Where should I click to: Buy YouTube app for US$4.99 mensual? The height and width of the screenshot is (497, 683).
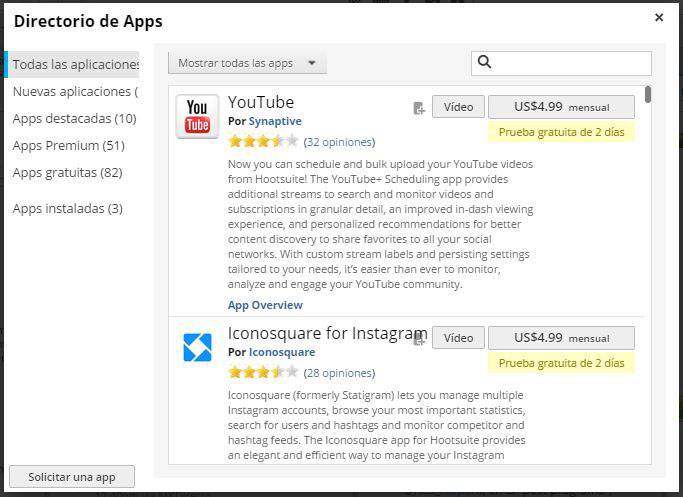(561, 107)
